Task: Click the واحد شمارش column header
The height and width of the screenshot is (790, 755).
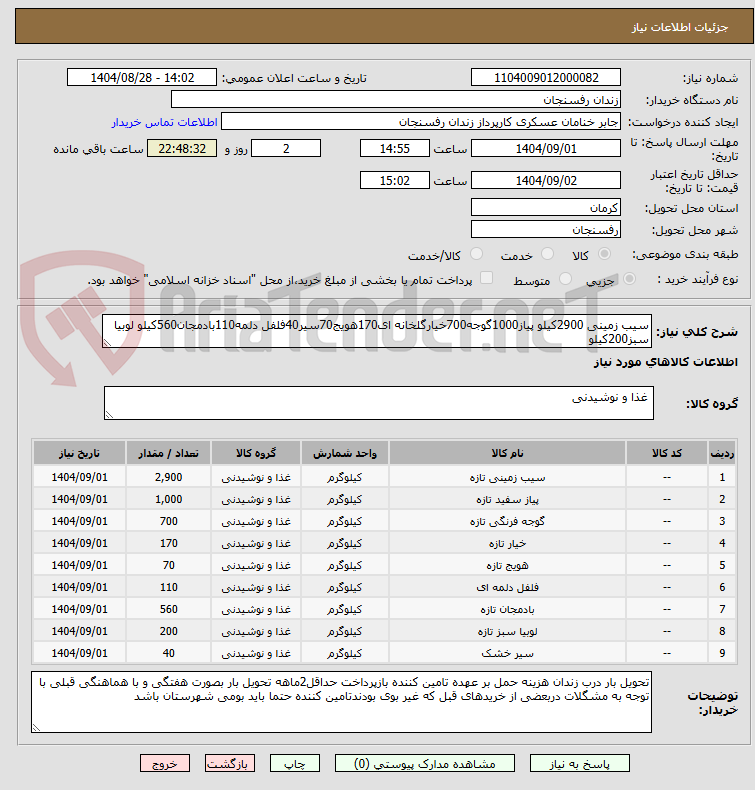Action: click(x=345, y=453)
